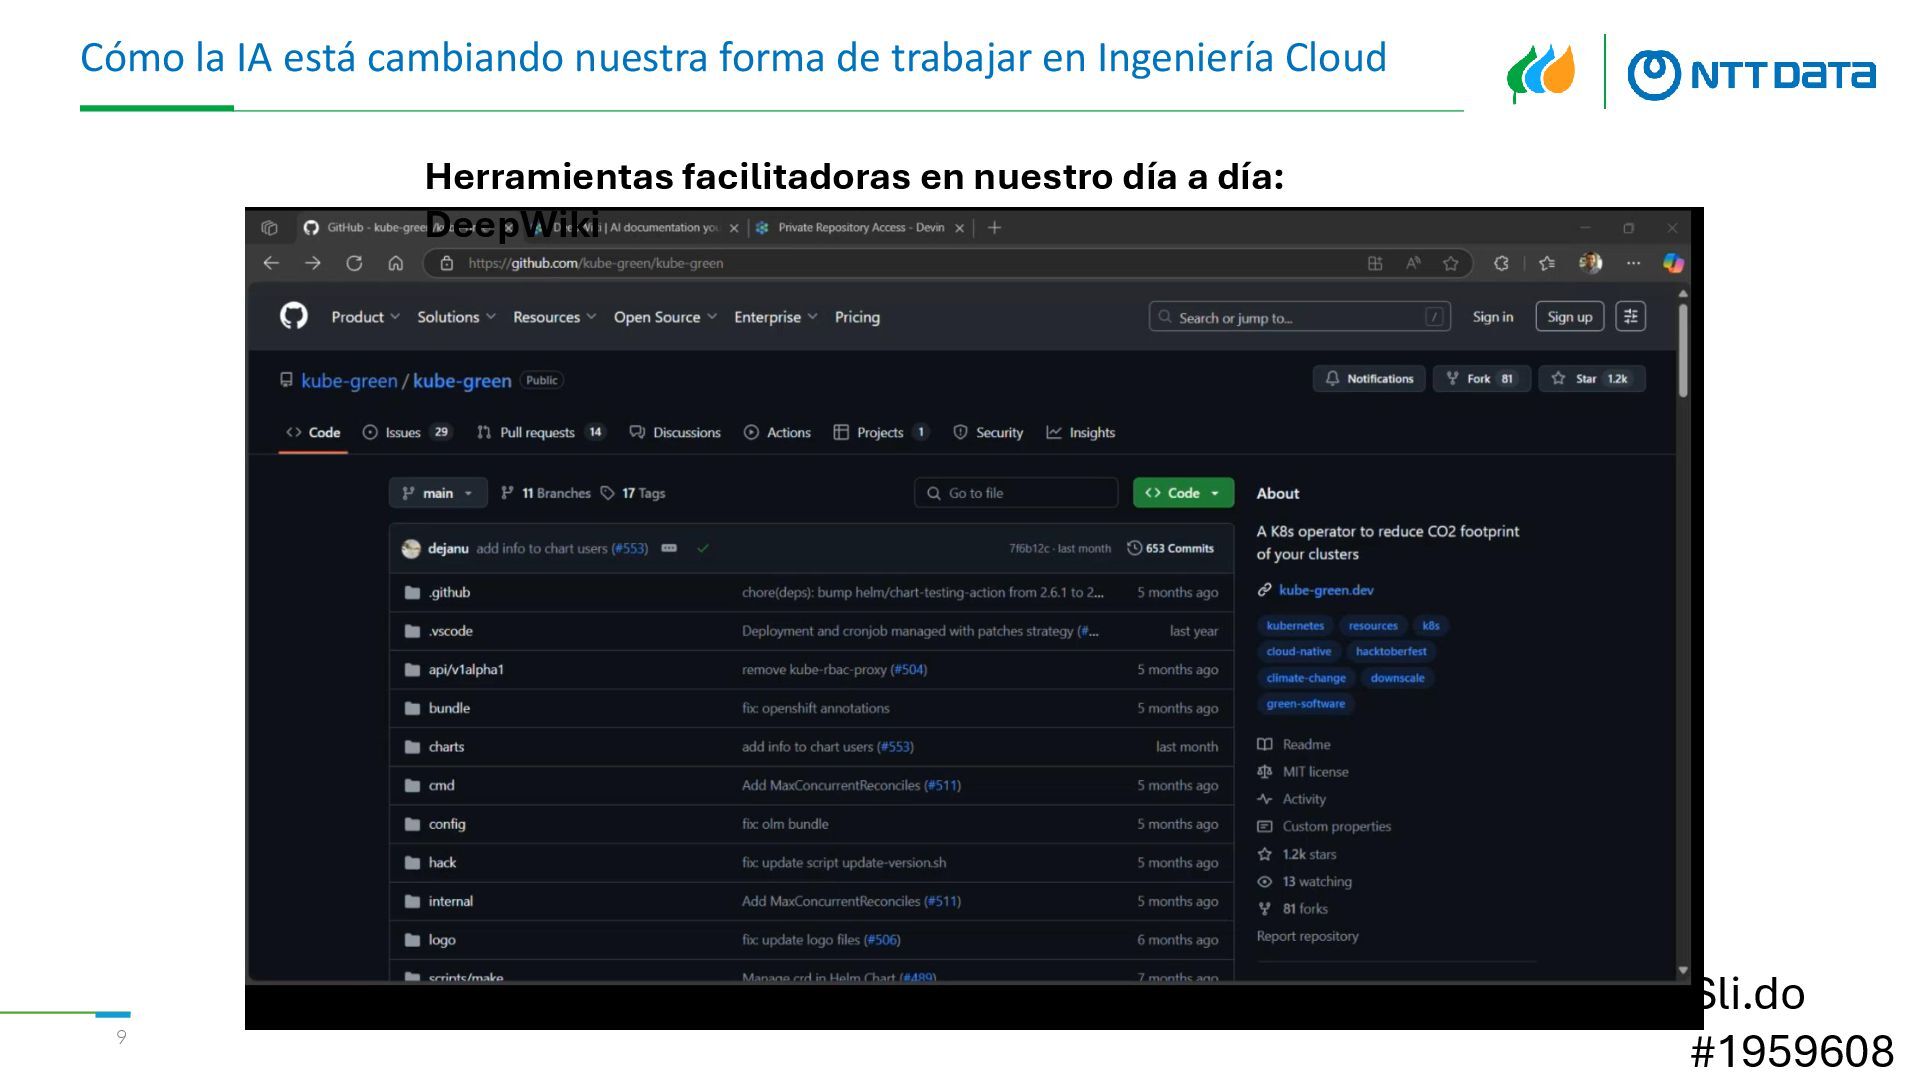Switch to the Issues tab
The height and width of the screenshot is (1080, 1920).
click(407, 432)
